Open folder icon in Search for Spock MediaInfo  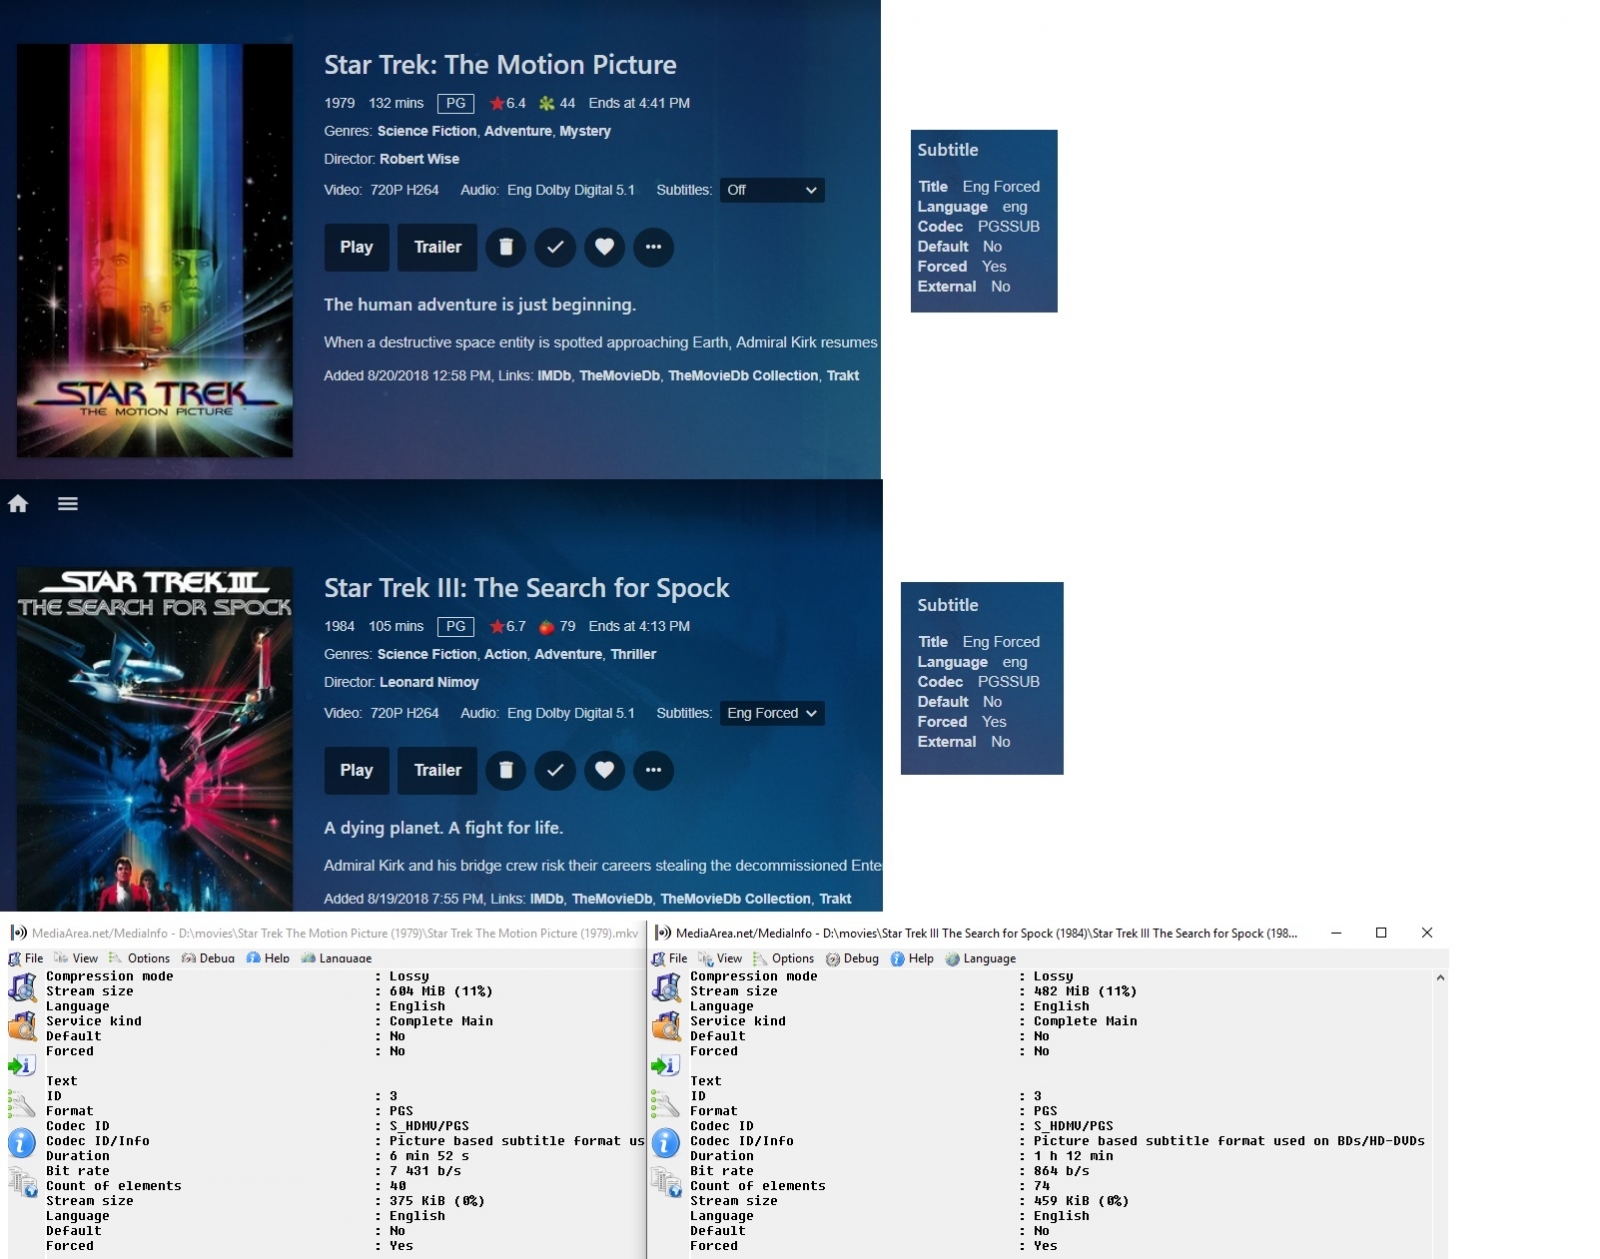click(666, 1027)
